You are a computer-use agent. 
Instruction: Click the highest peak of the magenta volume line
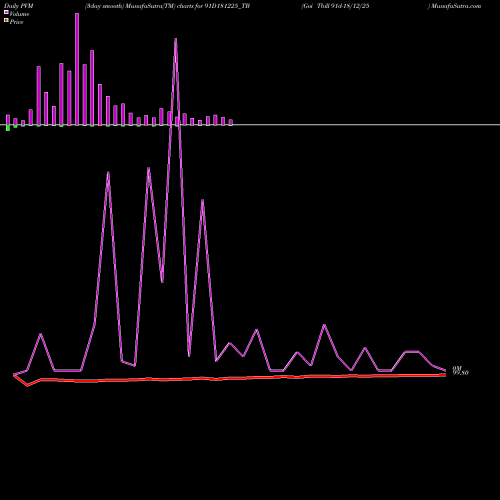click(x=176, y=39)
